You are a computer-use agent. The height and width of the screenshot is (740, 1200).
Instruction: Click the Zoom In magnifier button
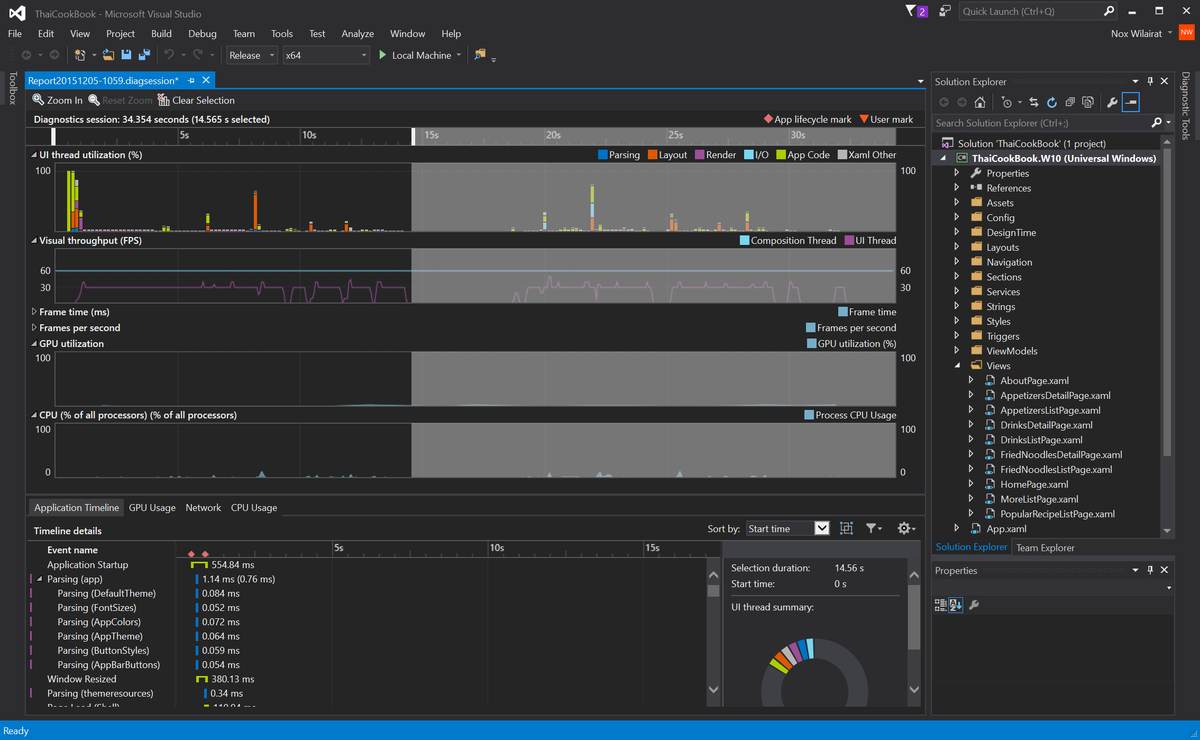point(58,100)
